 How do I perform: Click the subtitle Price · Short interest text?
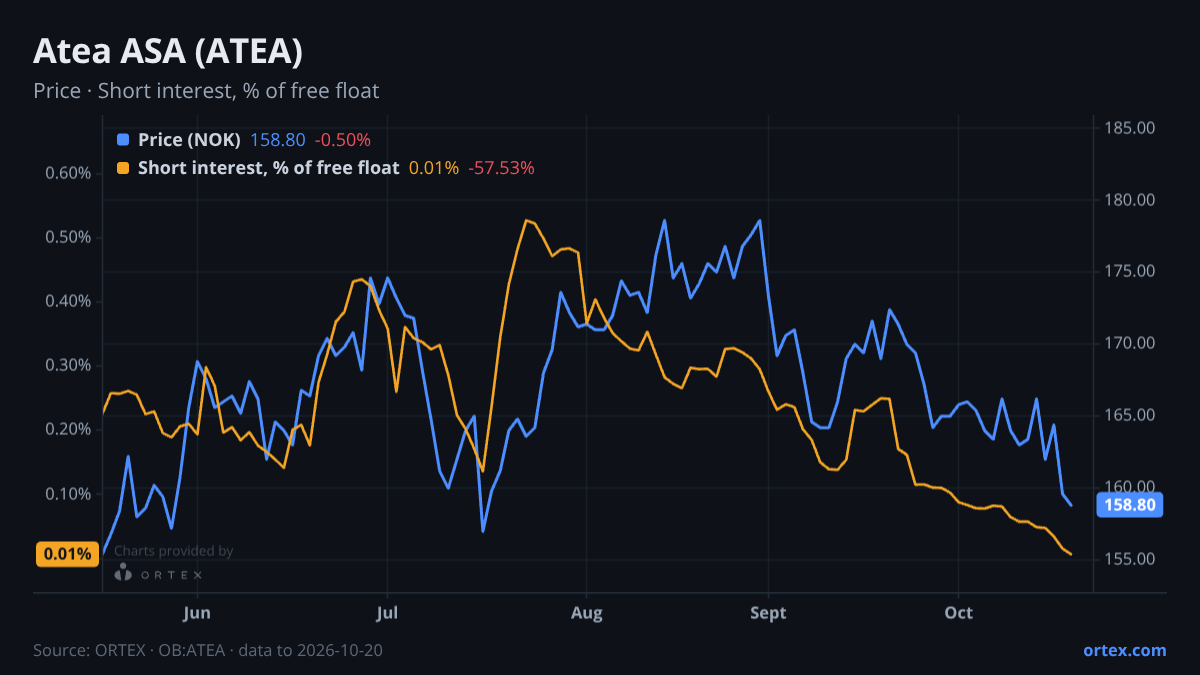[x=206, y=91]
